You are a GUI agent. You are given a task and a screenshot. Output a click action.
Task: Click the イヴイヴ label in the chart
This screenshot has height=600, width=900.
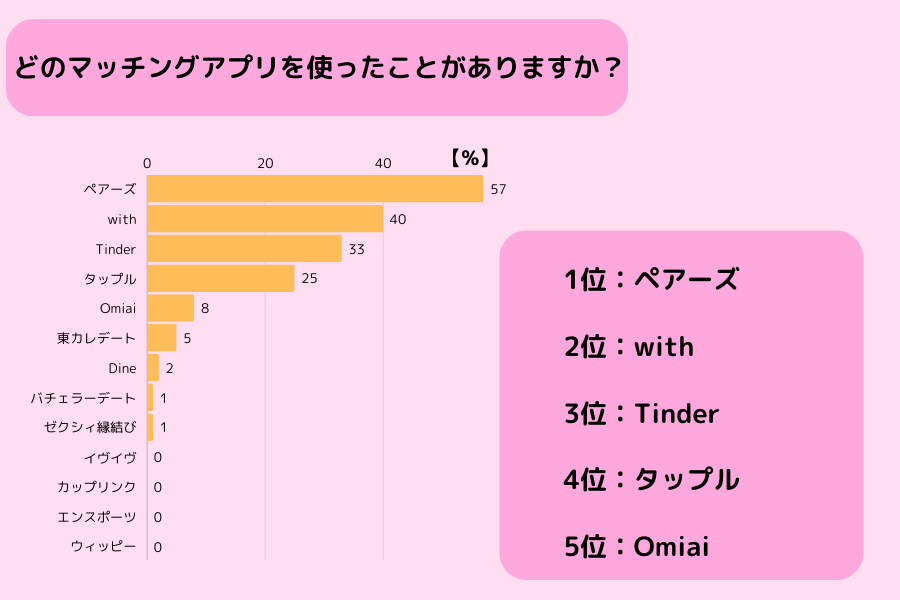(111, 457)
